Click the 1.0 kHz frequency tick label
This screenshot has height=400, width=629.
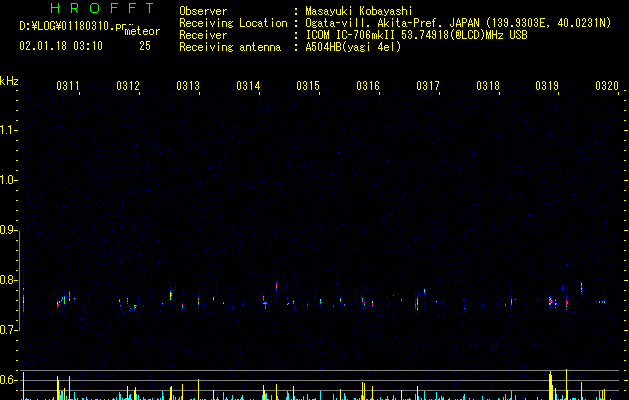pos(8,180)
